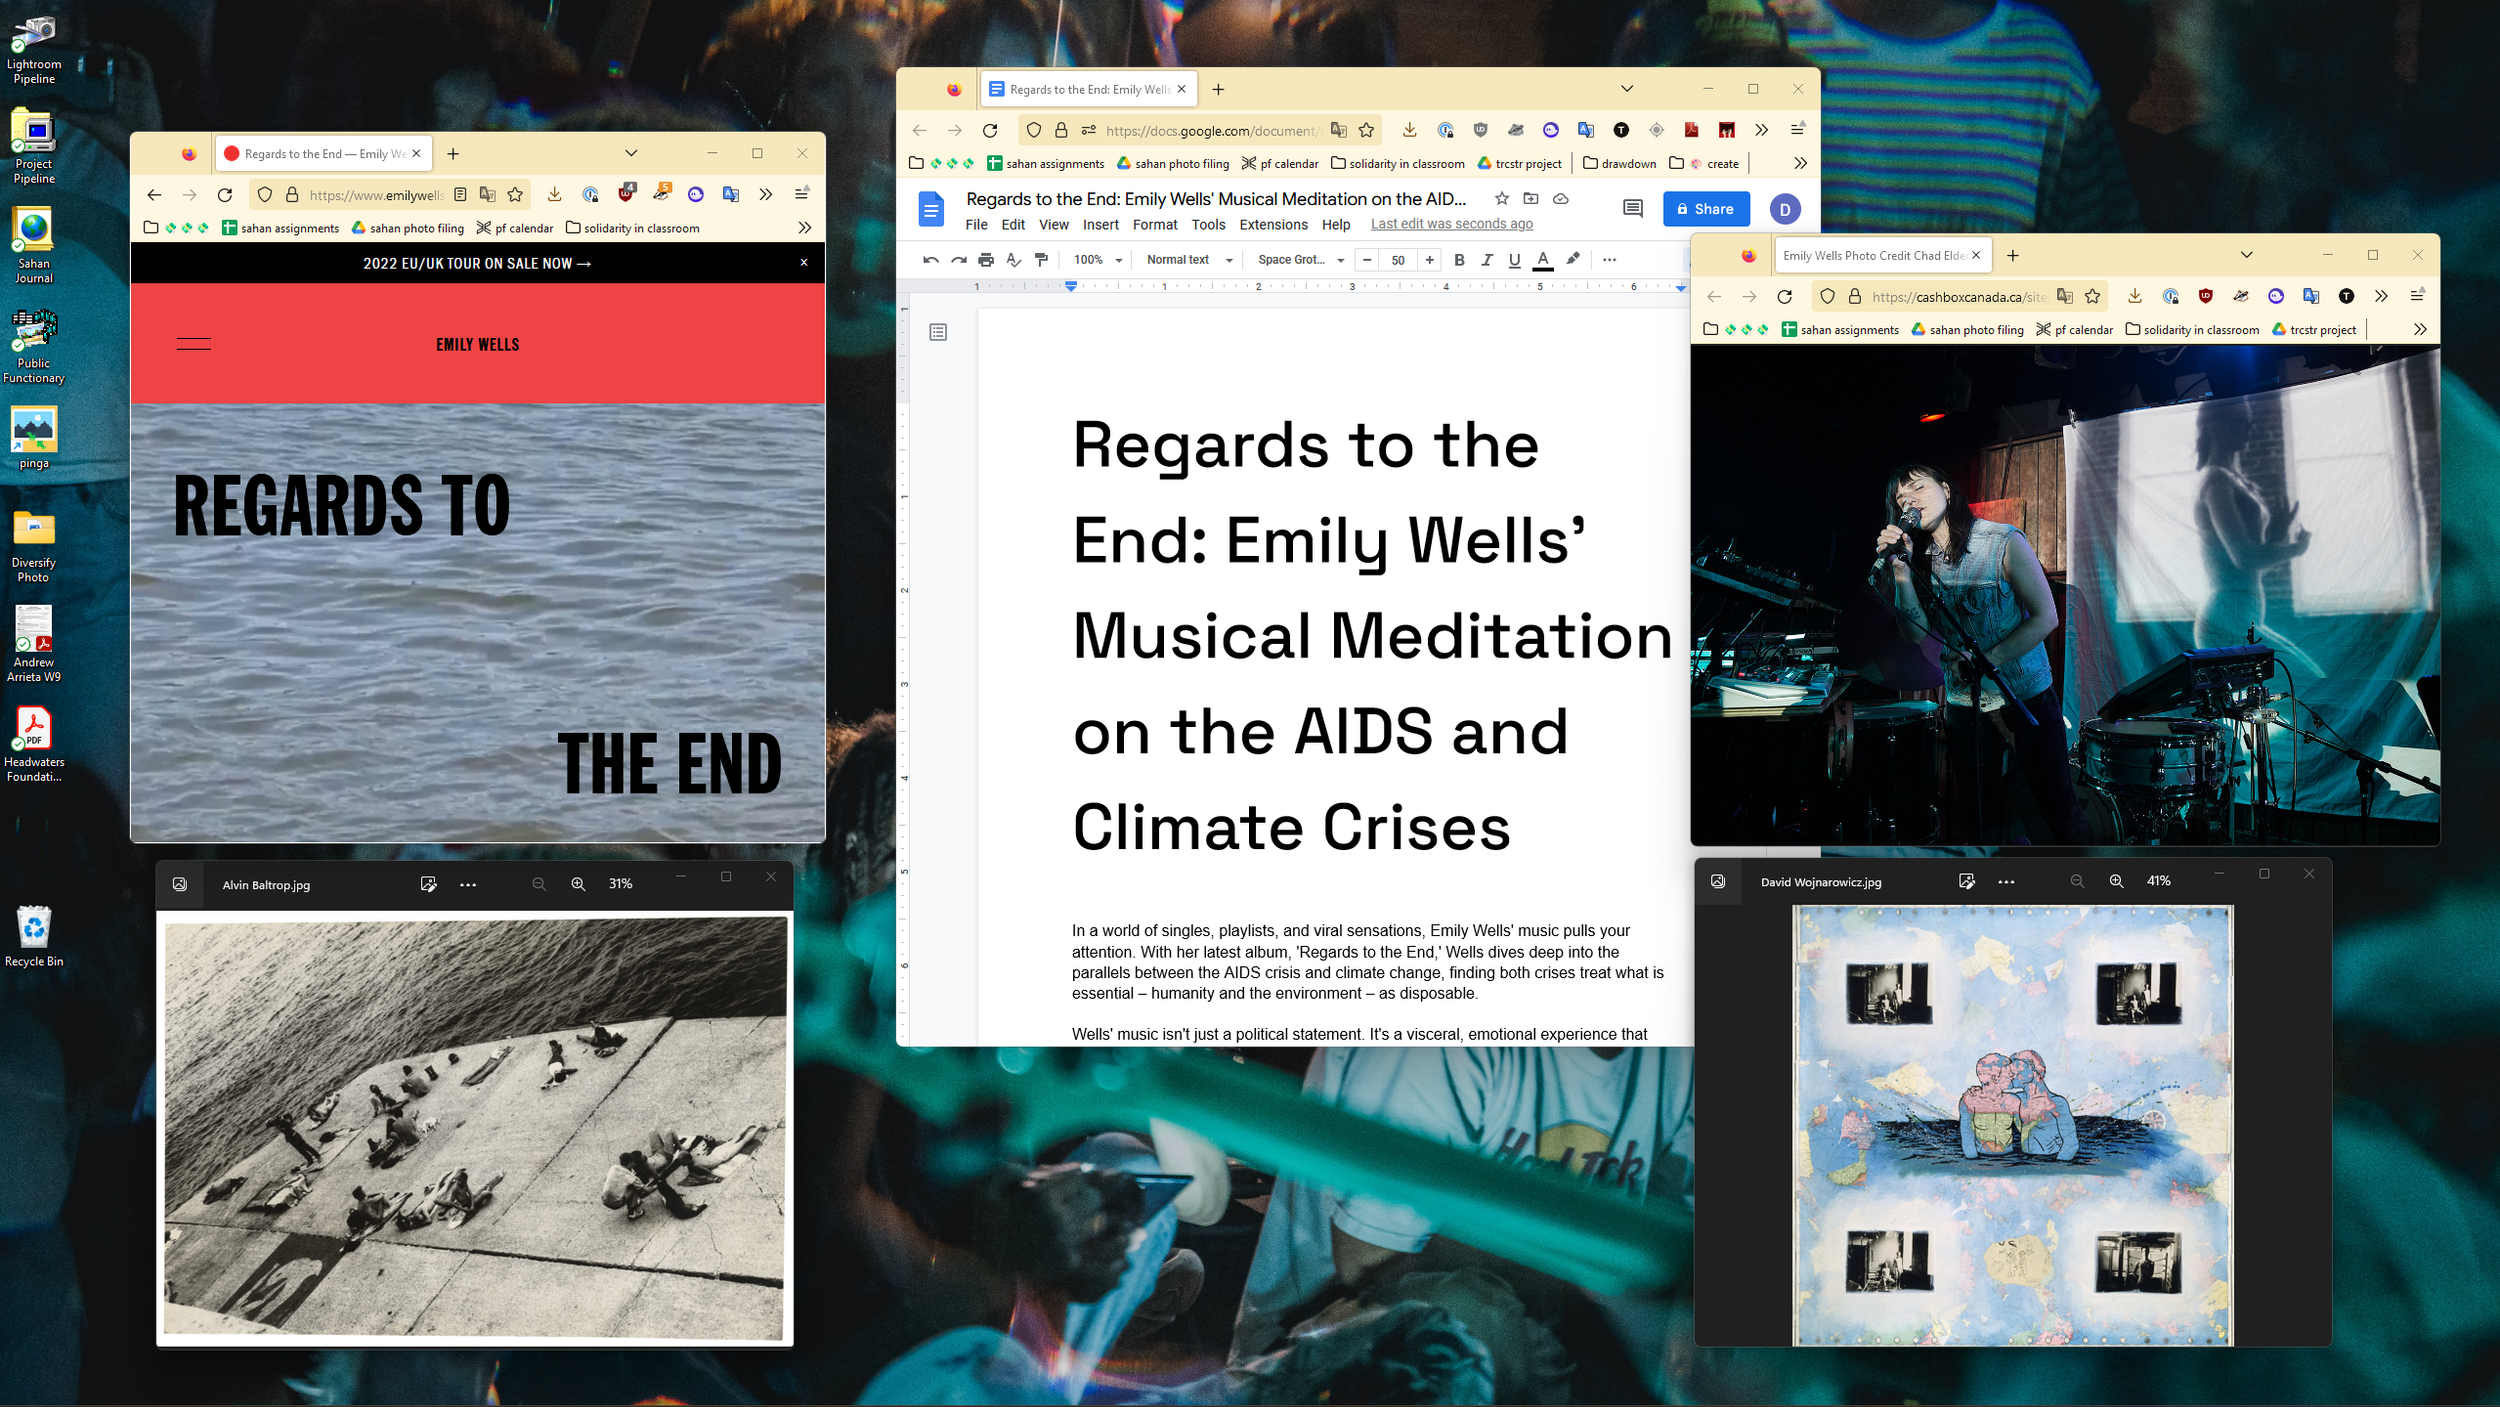The height and width of the screenshot is (1407, 2500).
Task: Toggle italic formatting in Docs toolbar
Action: [1487, 260]
